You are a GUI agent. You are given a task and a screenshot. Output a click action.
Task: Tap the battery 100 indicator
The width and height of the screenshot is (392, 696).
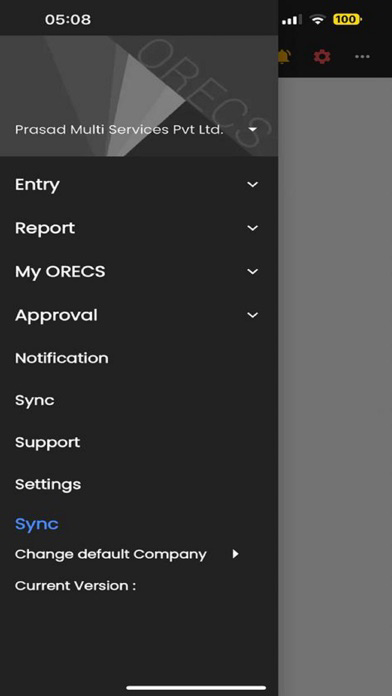click(x=347, y=19)
